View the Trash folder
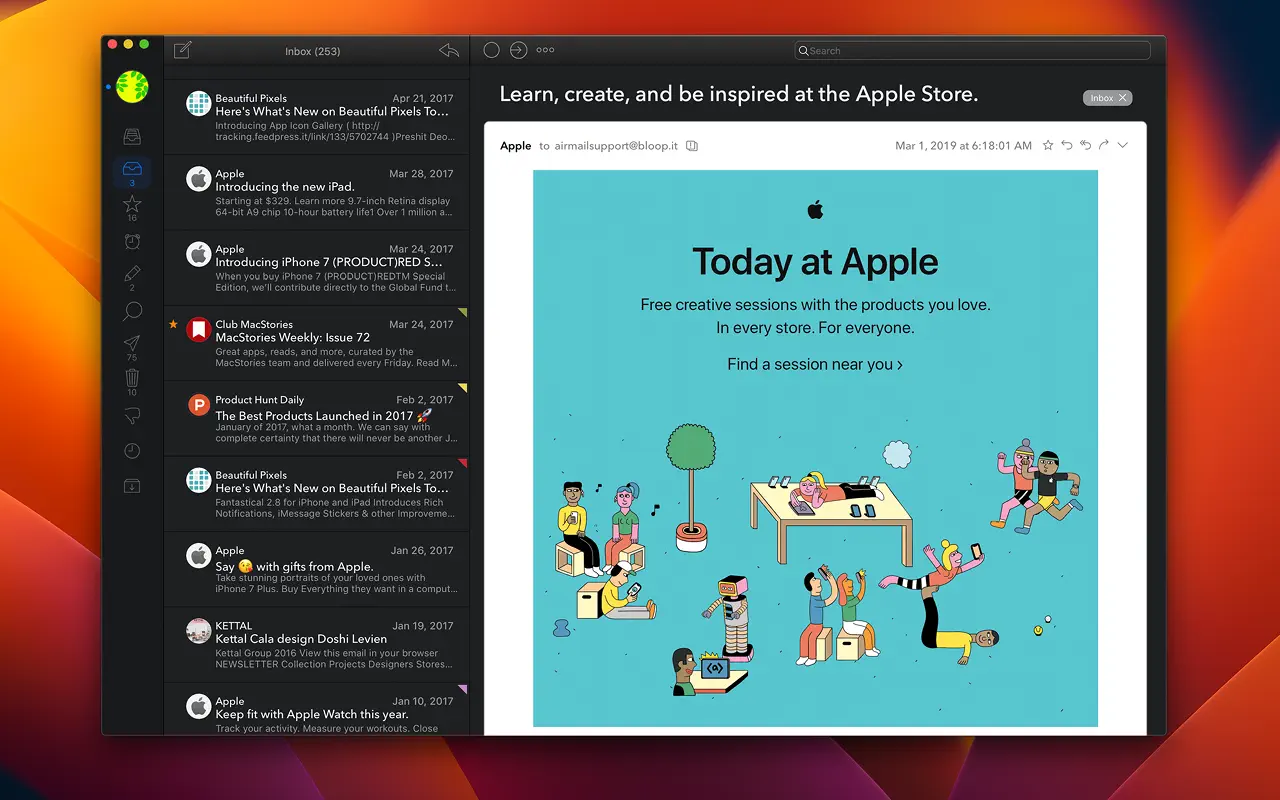 (x=132, y=378)
